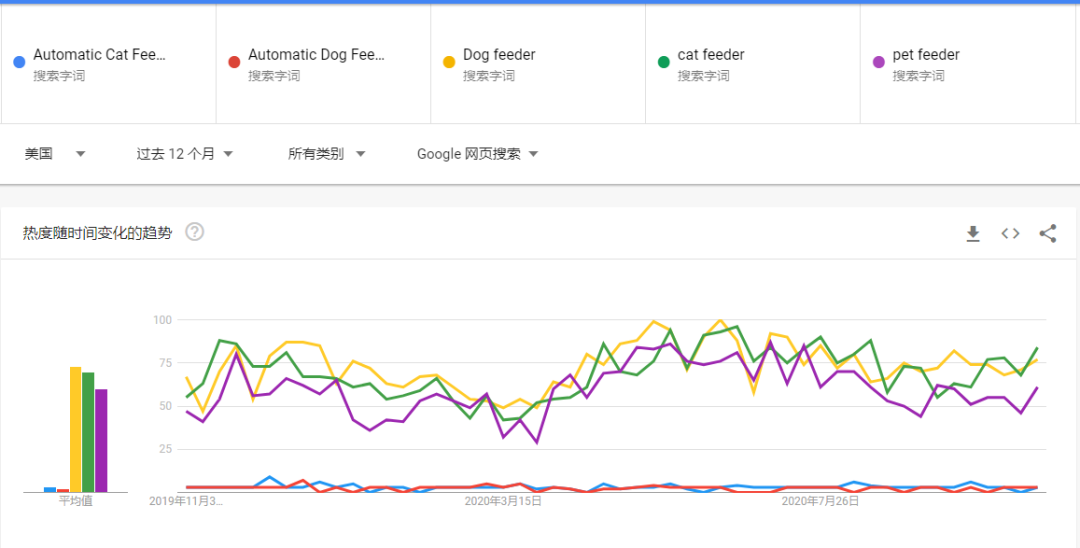This screenshot has width=1080, height=548.
Task: Click the yellow average bar in chart
Action: coord(75,430)
